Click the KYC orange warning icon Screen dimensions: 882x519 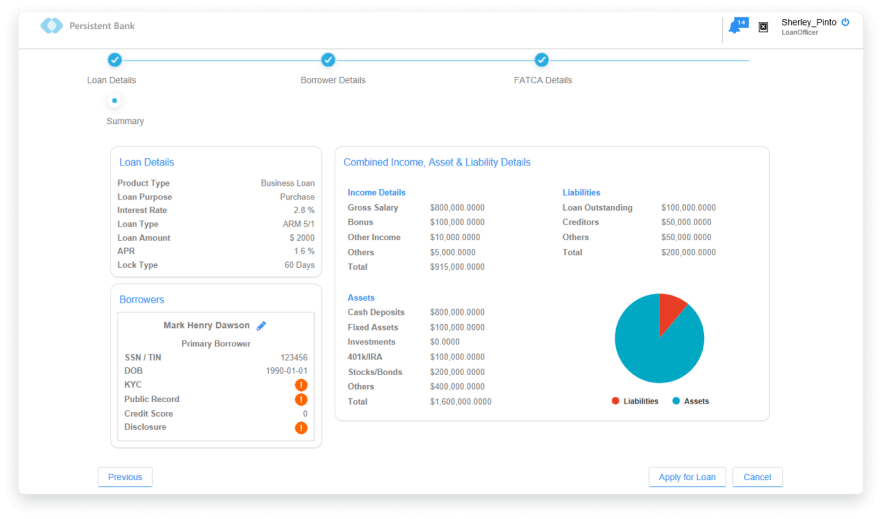[301, 385]
